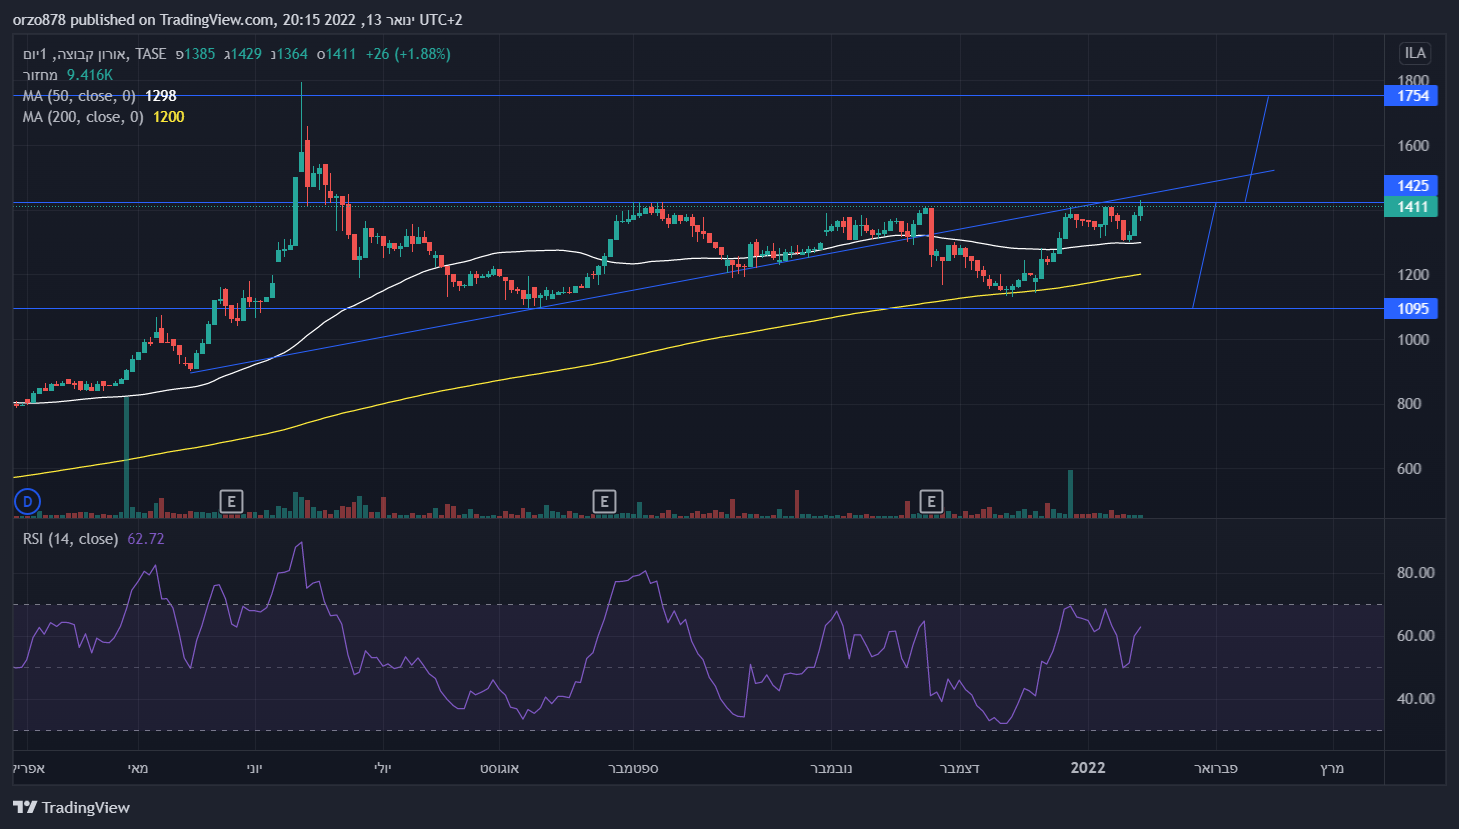This screenshot has height=829, width=1459.
Task: Select the 1425 blue price label
Action: 1411,185
